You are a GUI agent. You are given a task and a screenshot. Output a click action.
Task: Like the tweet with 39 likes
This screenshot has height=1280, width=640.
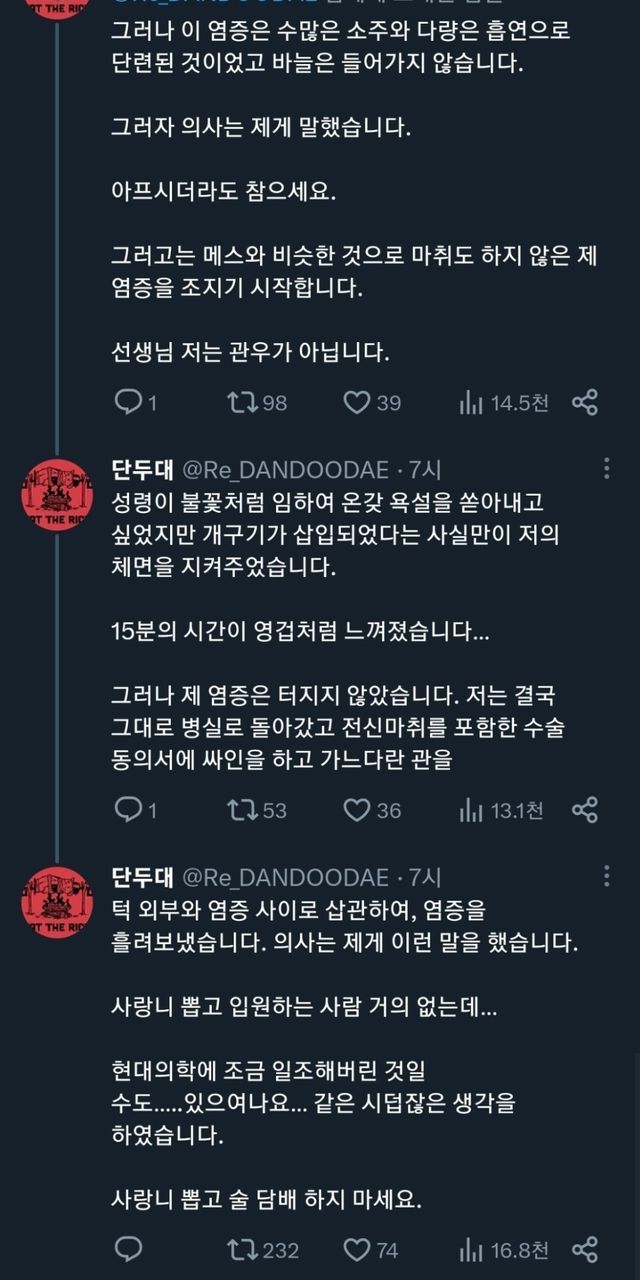[357, 402]
